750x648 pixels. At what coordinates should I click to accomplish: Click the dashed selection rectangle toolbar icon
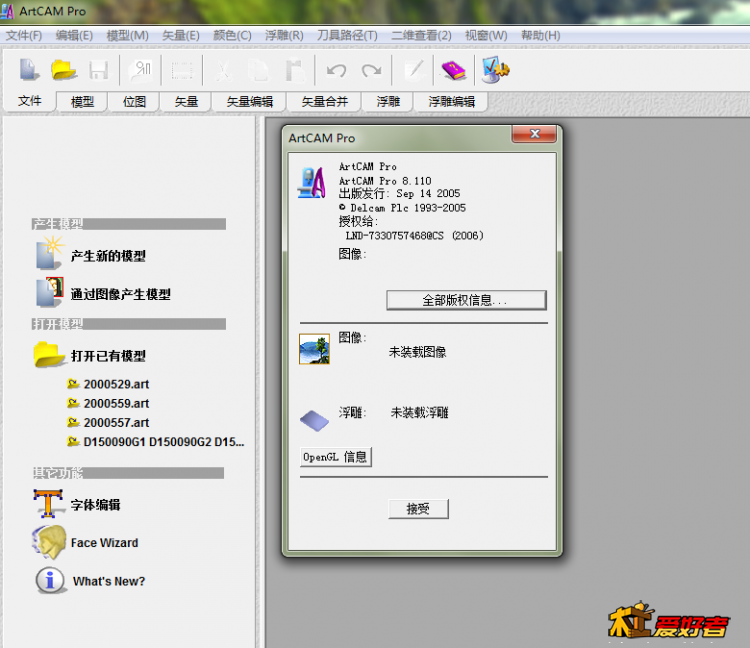click(x=182, y=71)
